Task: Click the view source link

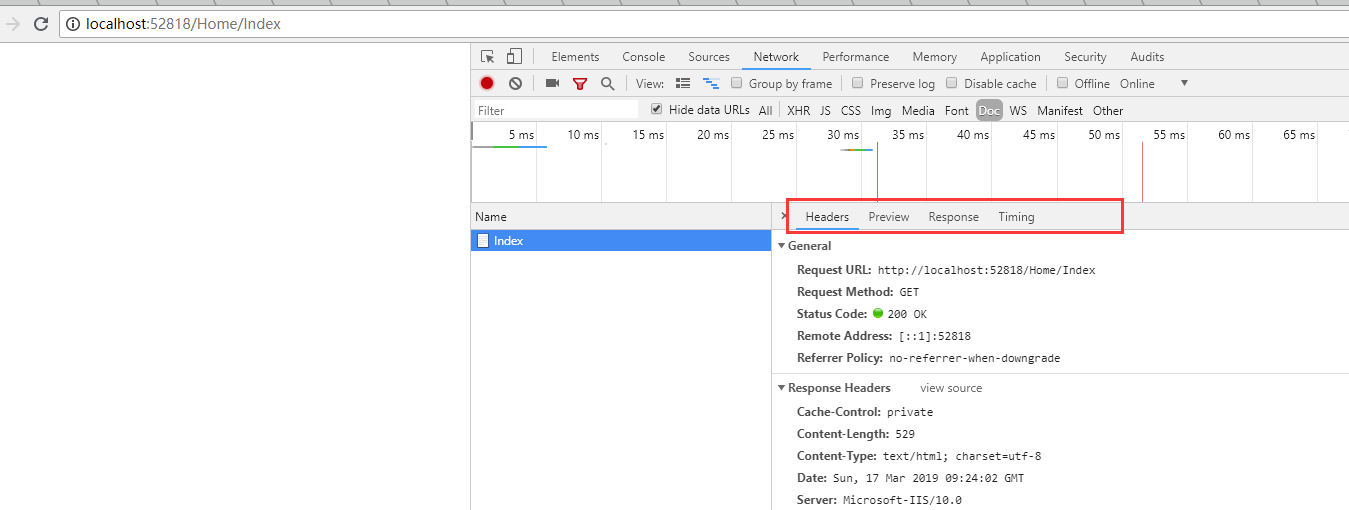Action: point(951,388)
